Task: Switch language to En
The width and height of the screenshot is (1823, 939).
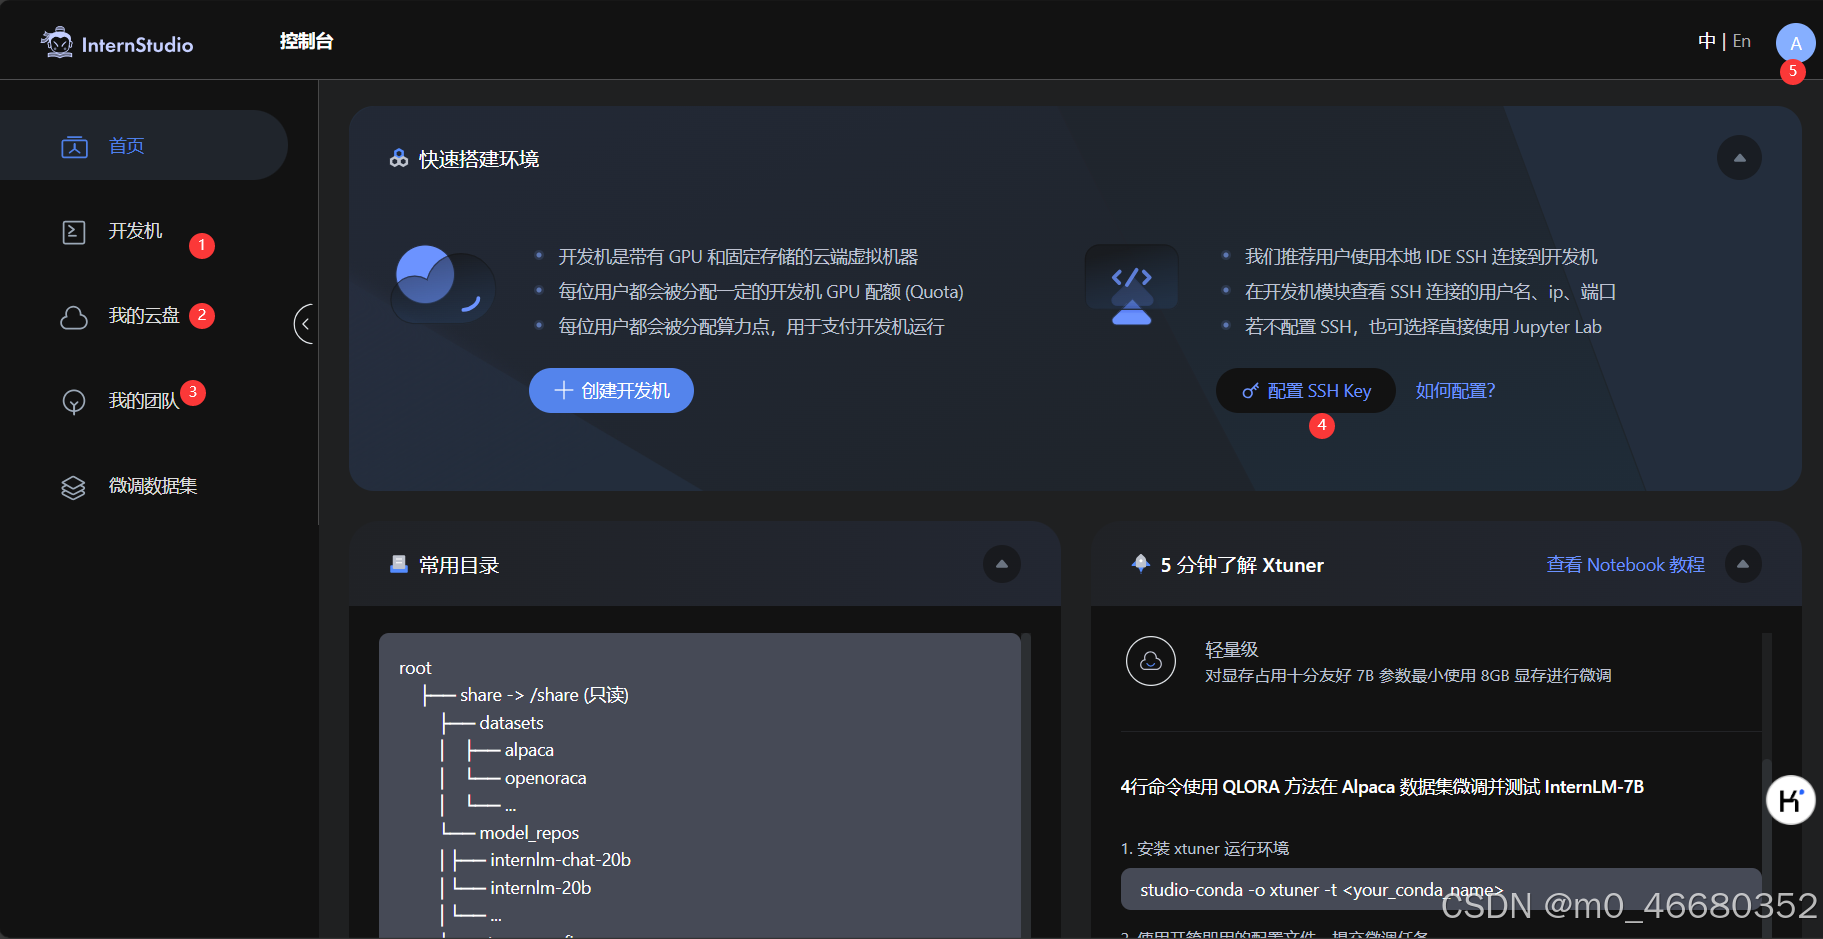Action: pyautogui.click(x=1741, y=41)
